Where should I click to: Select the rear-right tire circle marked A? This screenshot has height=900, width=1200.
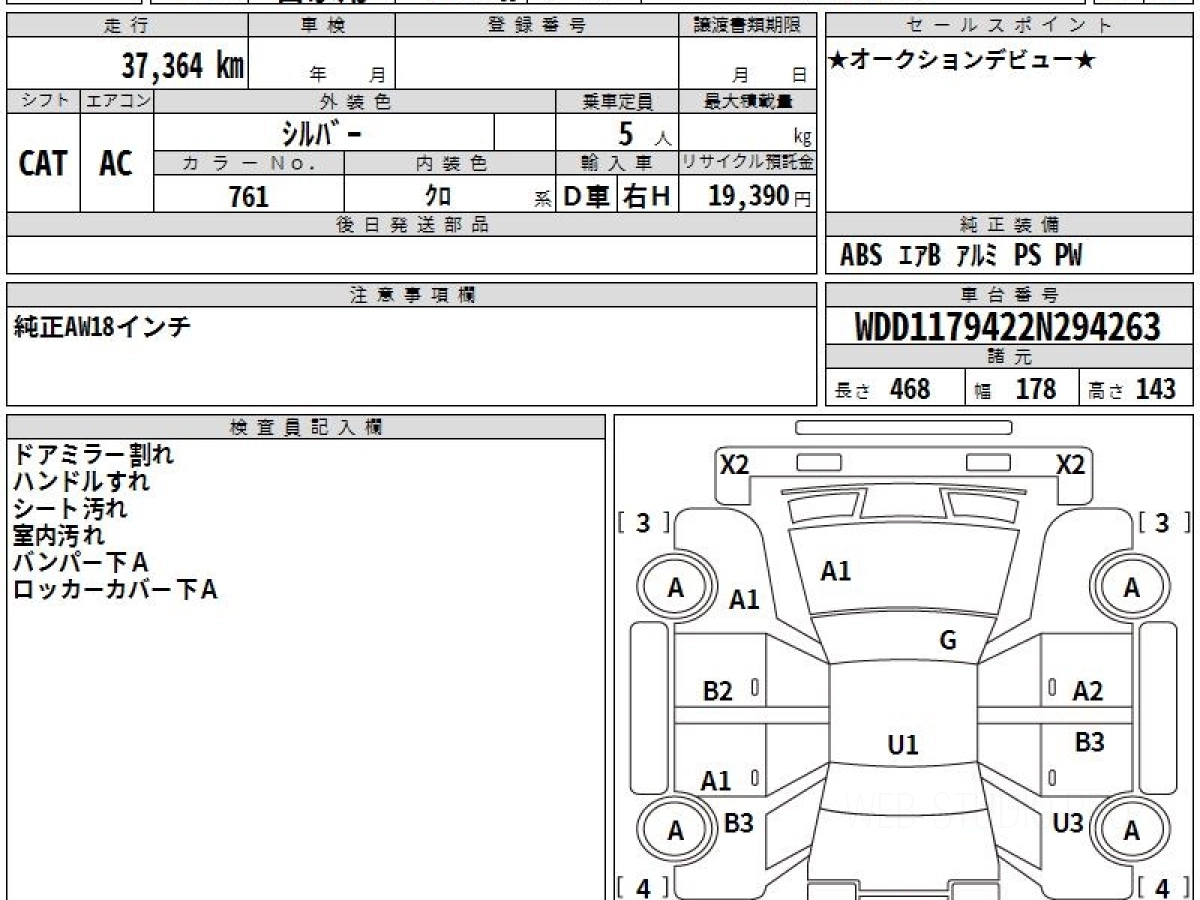pos(1131,830)
